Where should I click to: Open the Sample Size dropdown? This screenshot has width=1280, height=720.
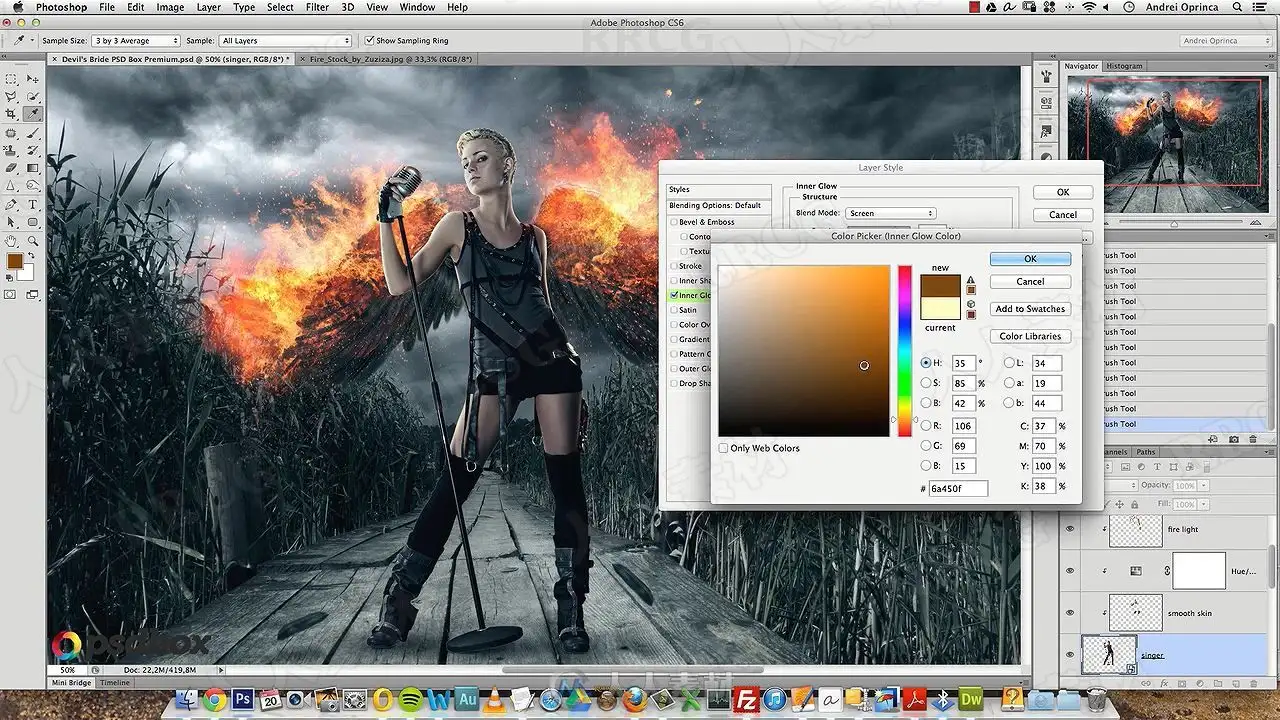click(x=135, y=41)
